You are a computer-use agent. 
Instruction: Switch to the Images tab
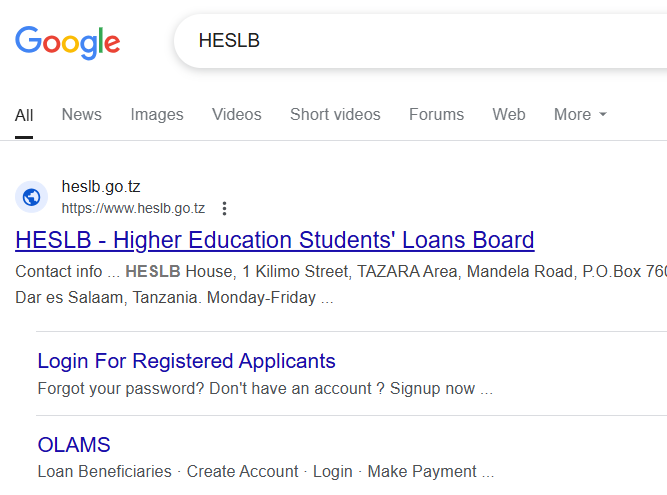[x=157, y=114]
